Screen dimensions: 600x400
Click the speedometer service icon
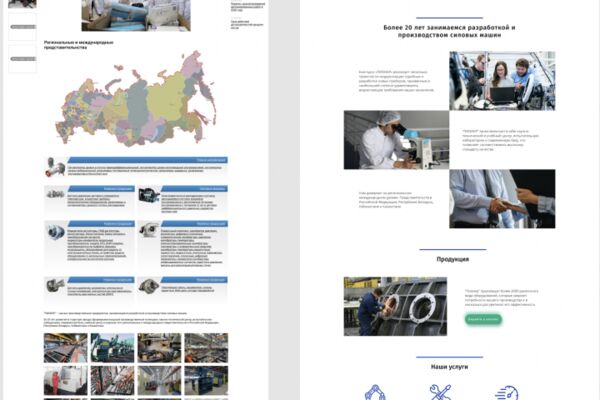click(506, 393)
